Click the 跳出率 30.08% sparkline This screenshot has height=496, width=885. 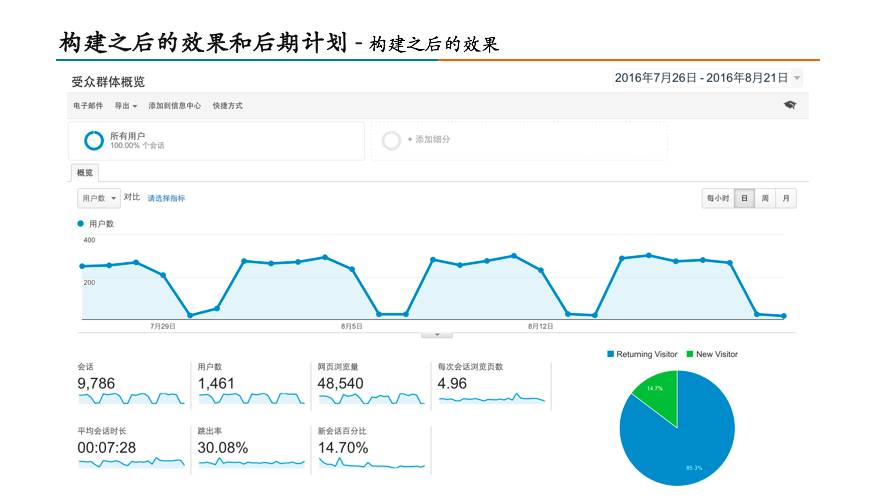pyautogui.click(x=251, y=462)
